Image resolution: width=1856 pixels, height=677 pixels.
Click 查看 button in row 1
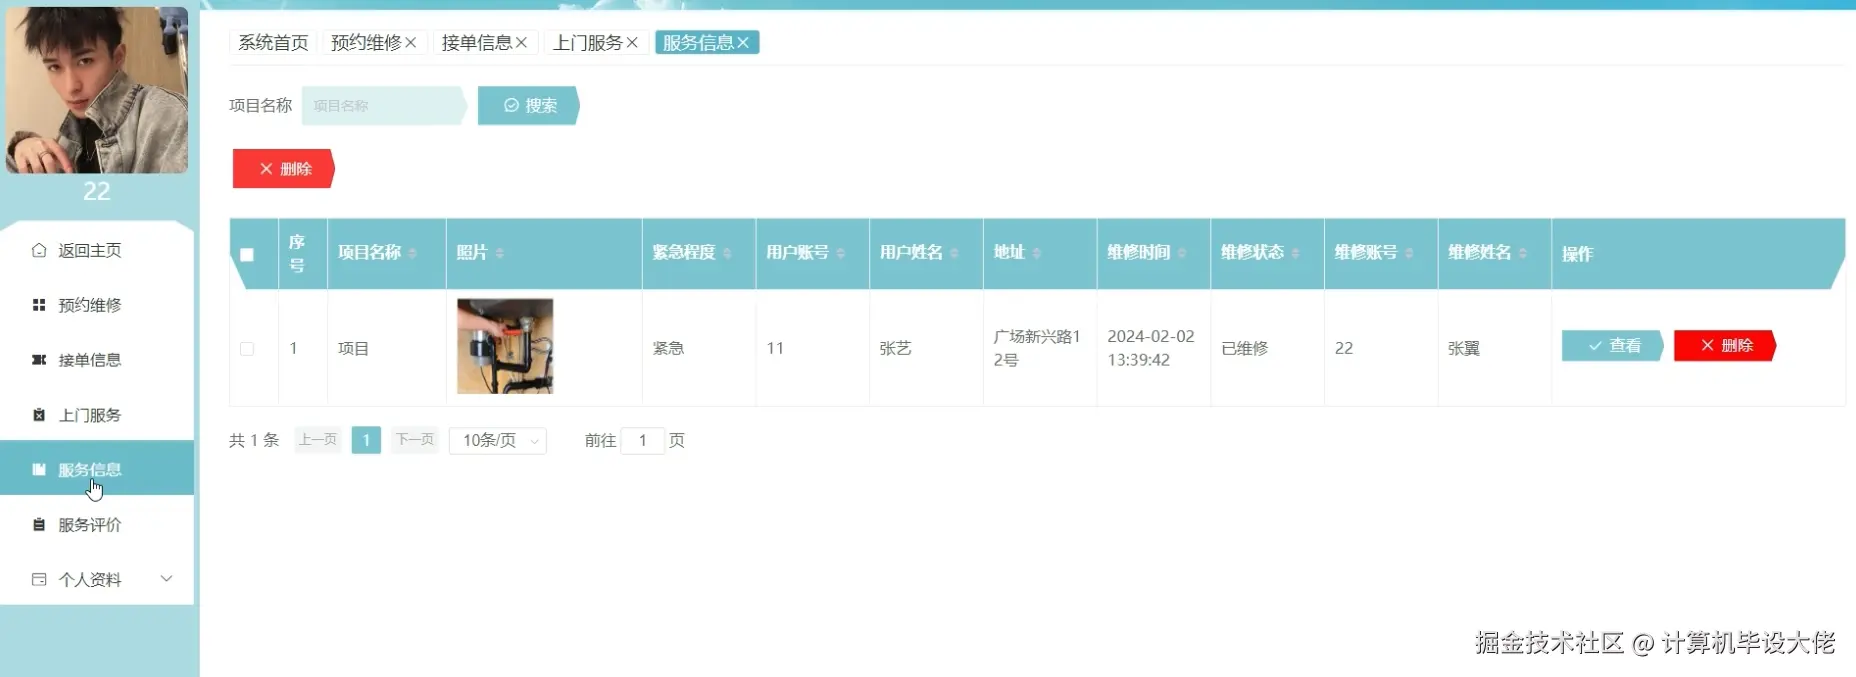click(1613, 345)
